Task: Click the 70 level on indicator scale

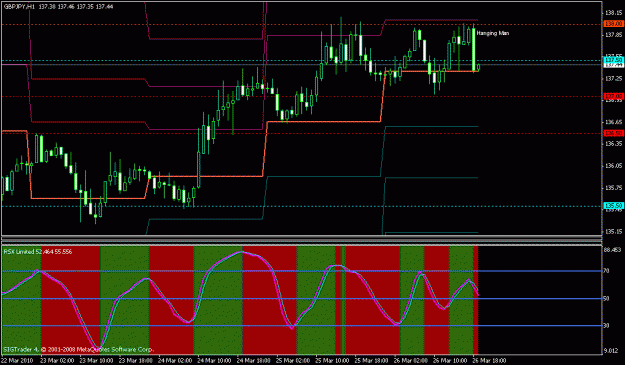Action: point(606,271)
